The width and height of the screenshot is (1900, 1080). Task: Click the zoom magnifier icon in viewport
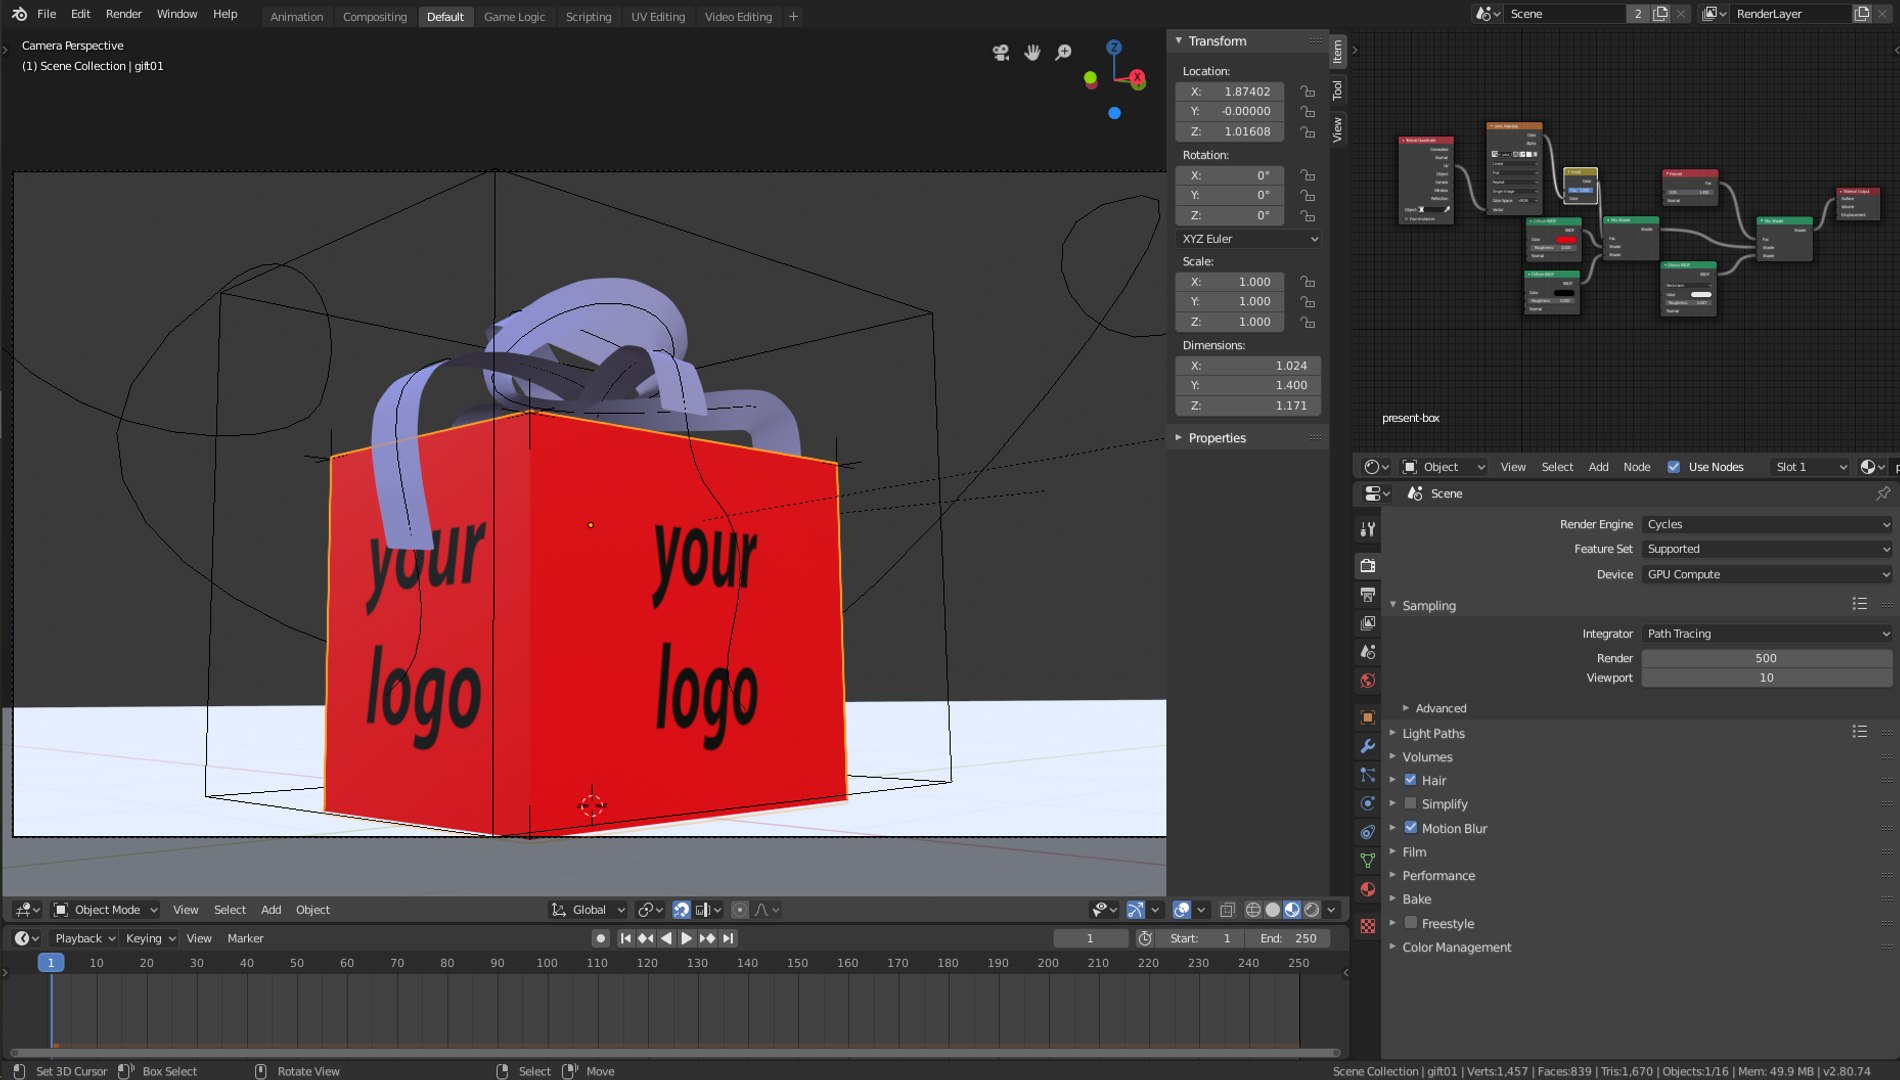pyautogui.click(x=1064, y=52)
